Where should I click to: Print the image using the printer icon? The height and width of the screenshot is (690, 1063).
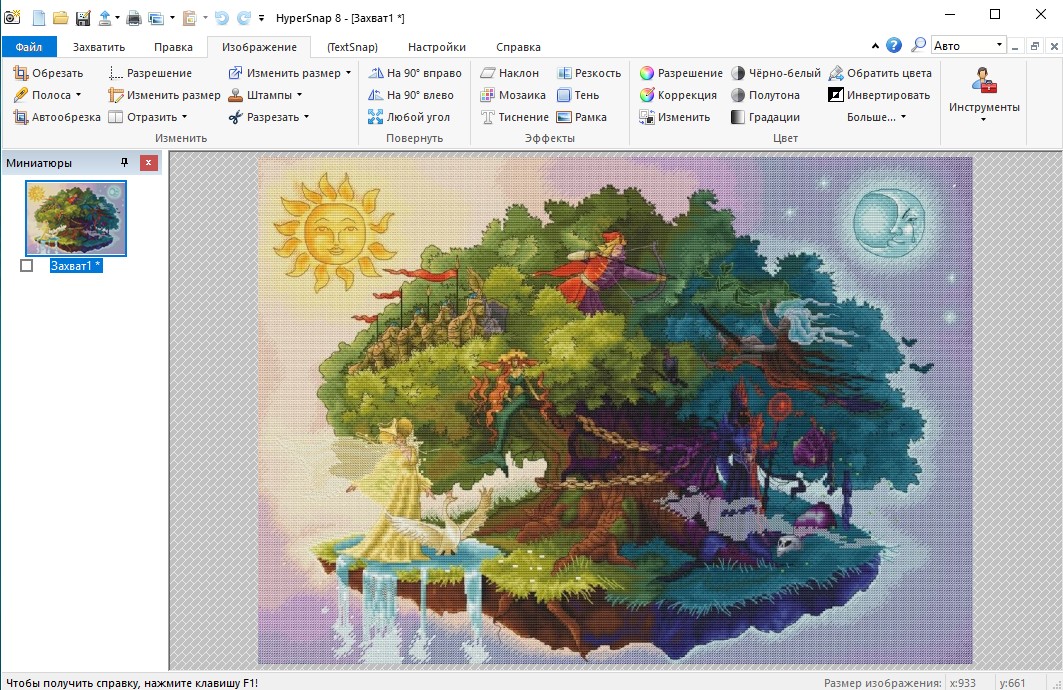pyautogui.click(x=134, y=18)
